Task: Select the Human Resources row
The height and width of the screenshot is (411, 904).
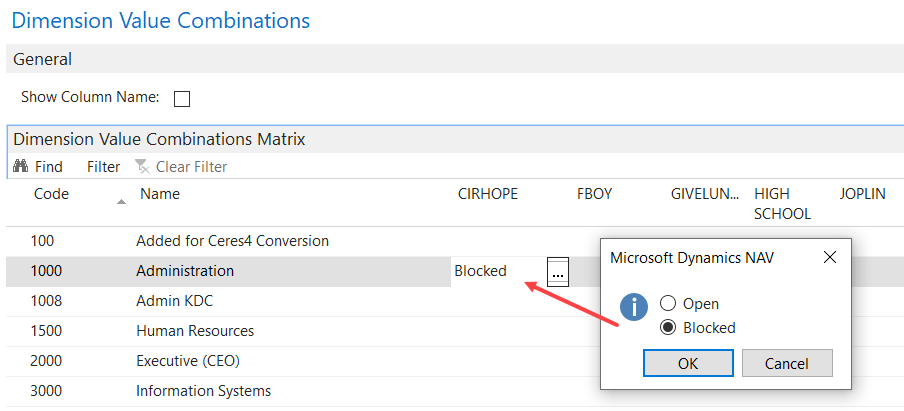Action: coord(195,331)
